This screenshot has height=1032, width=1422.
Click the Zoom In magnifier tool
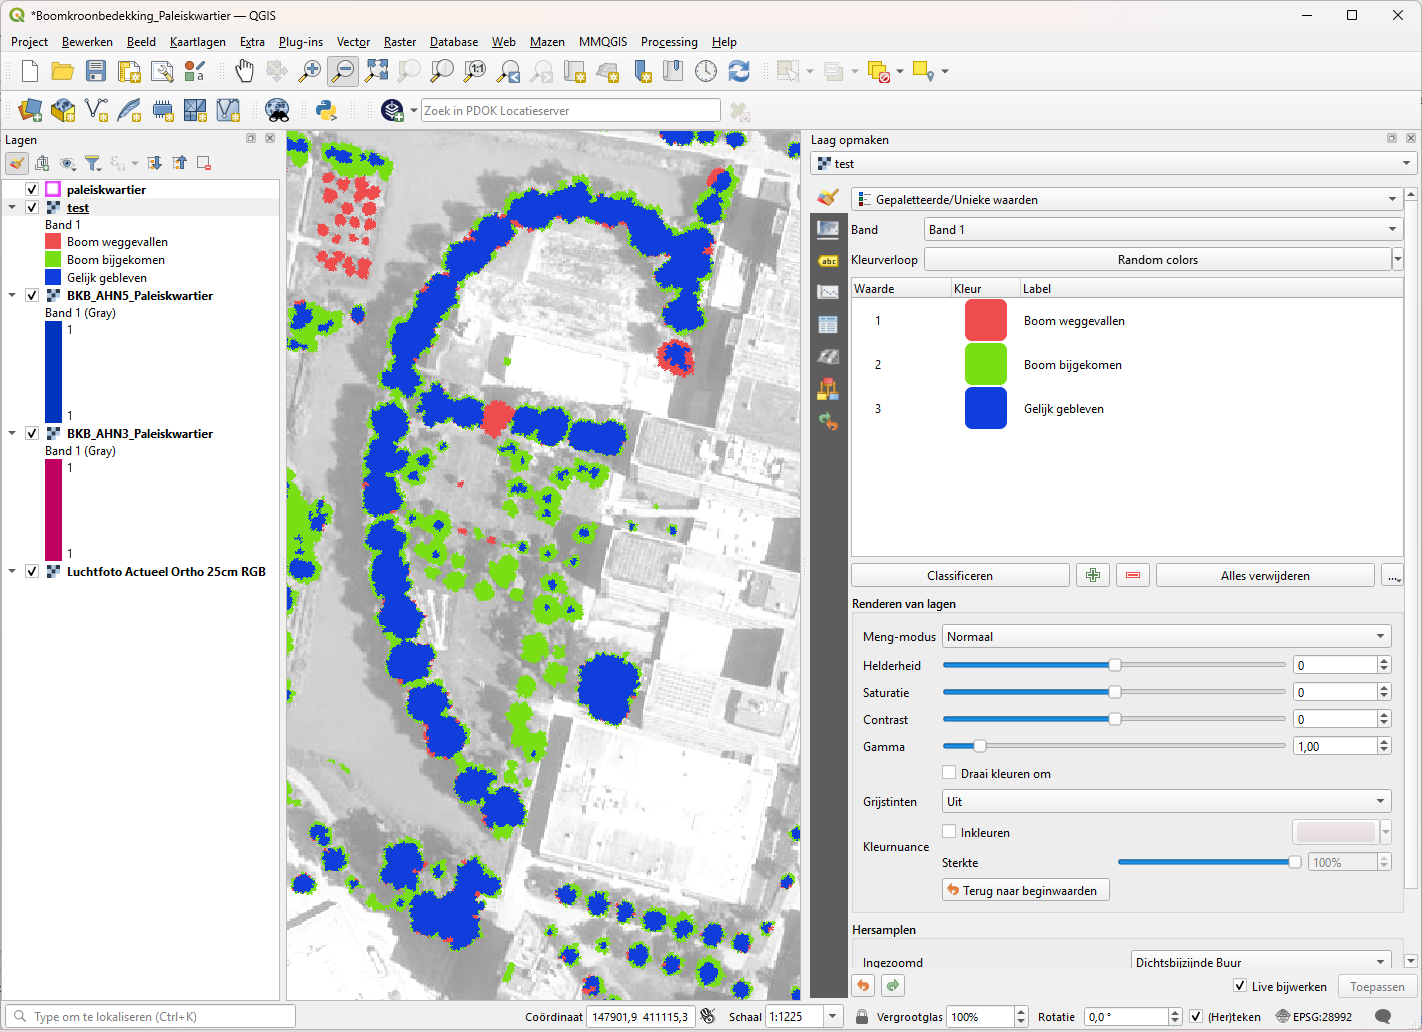pos(310,71)
